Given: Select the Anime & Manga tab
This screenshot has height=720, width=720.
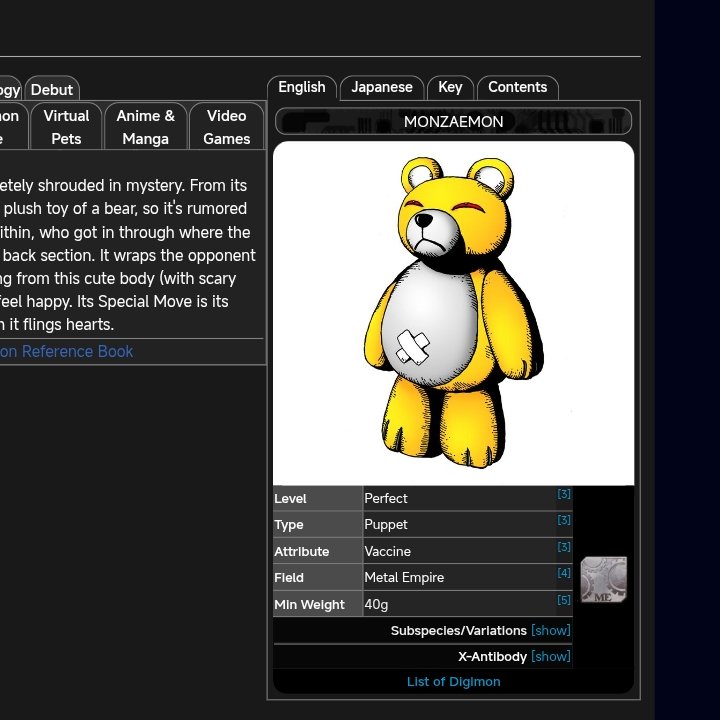Looking at the screenshot, I should 146,127.
